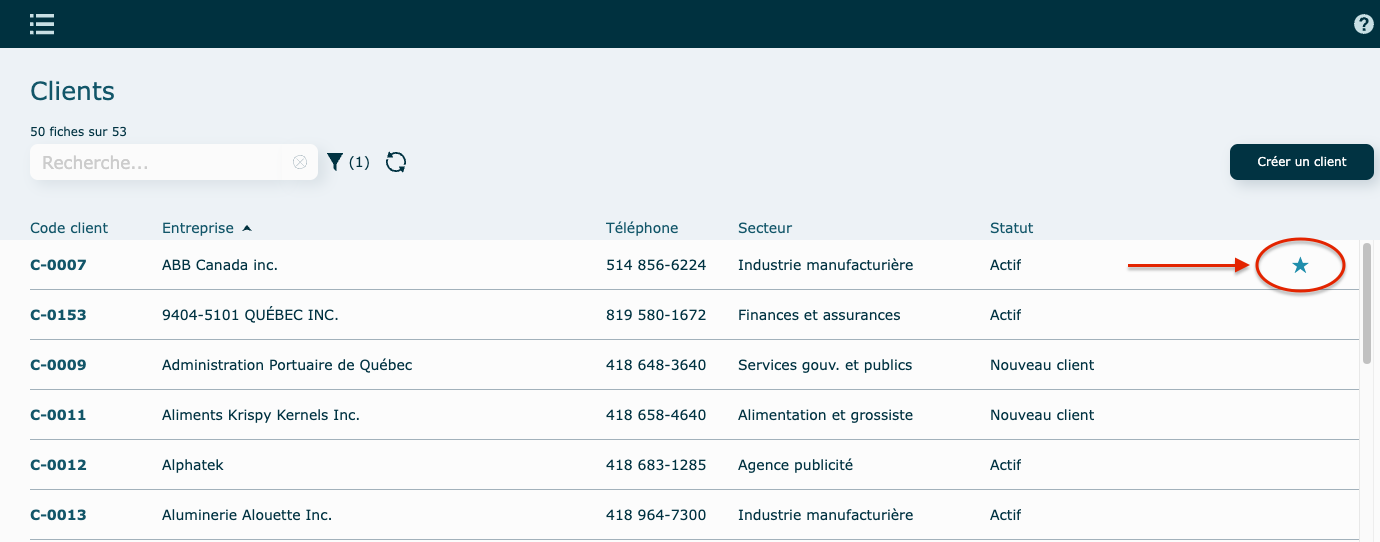
Task: Sort by Téléphone column header
Action: click(x=641, y=228)
